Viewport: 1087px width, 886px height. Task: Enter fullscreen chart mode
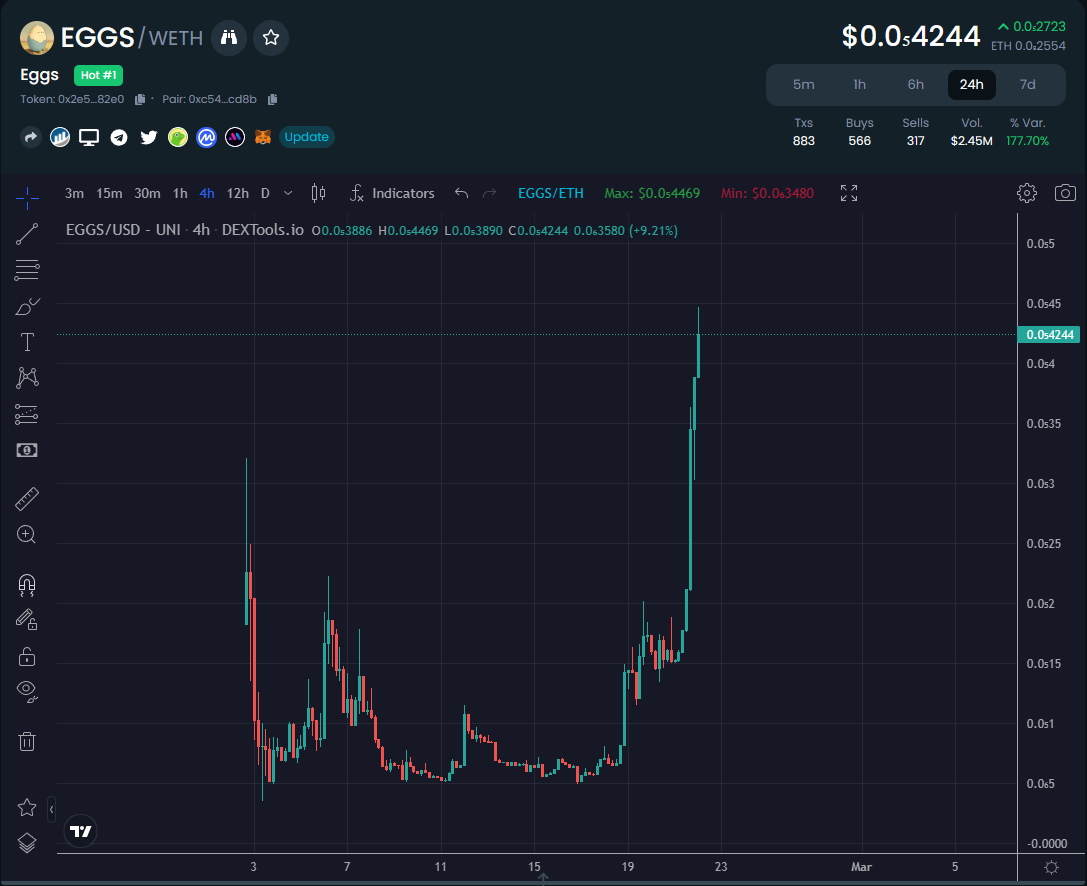[x=849, y=193]
